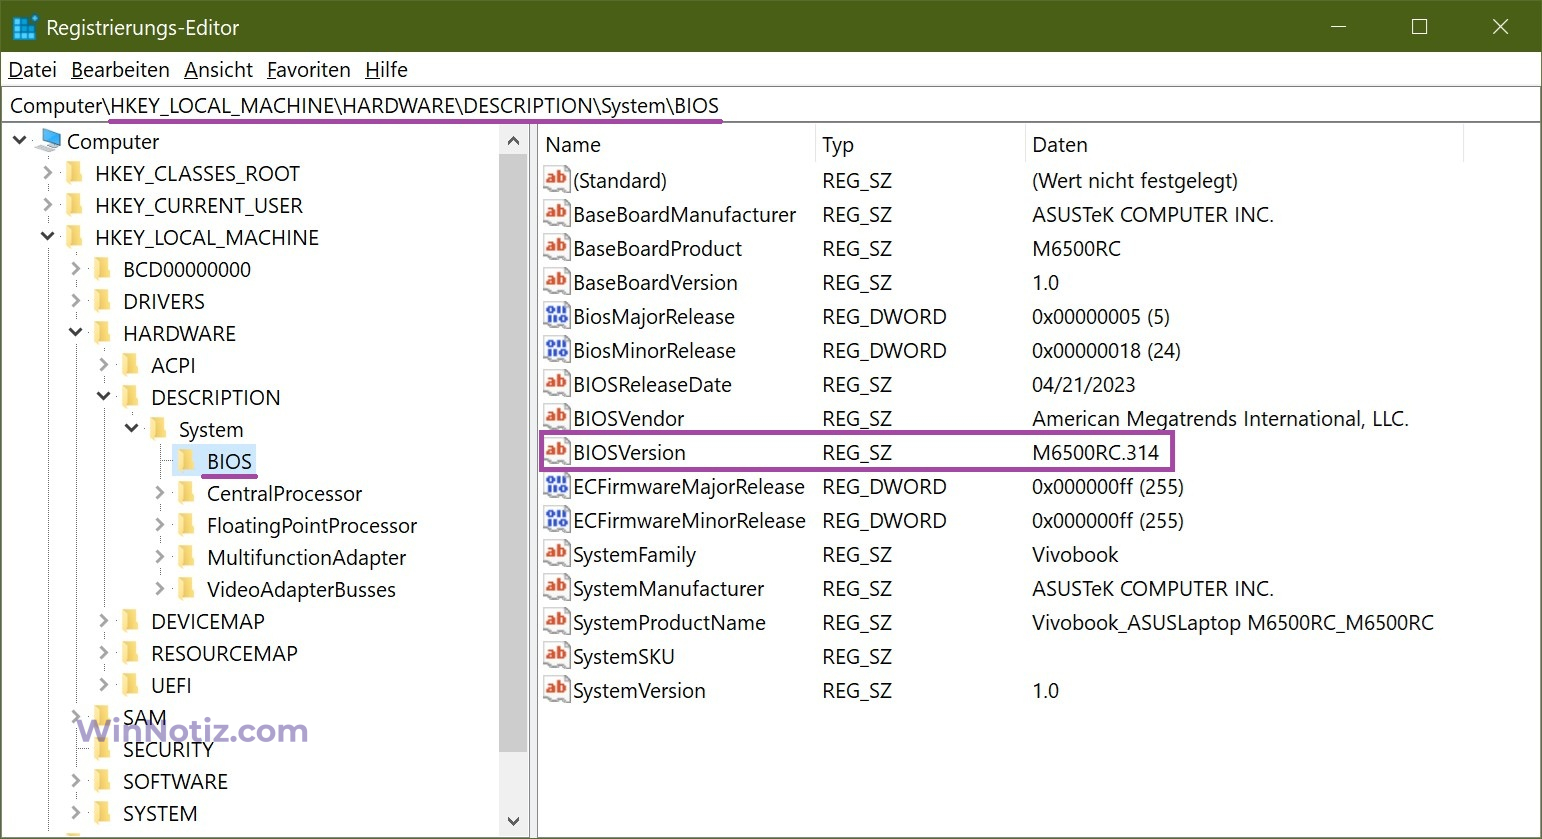
Task: Click the binary icon beside BiosMajorRelease
Action: [x=556, y=316]
